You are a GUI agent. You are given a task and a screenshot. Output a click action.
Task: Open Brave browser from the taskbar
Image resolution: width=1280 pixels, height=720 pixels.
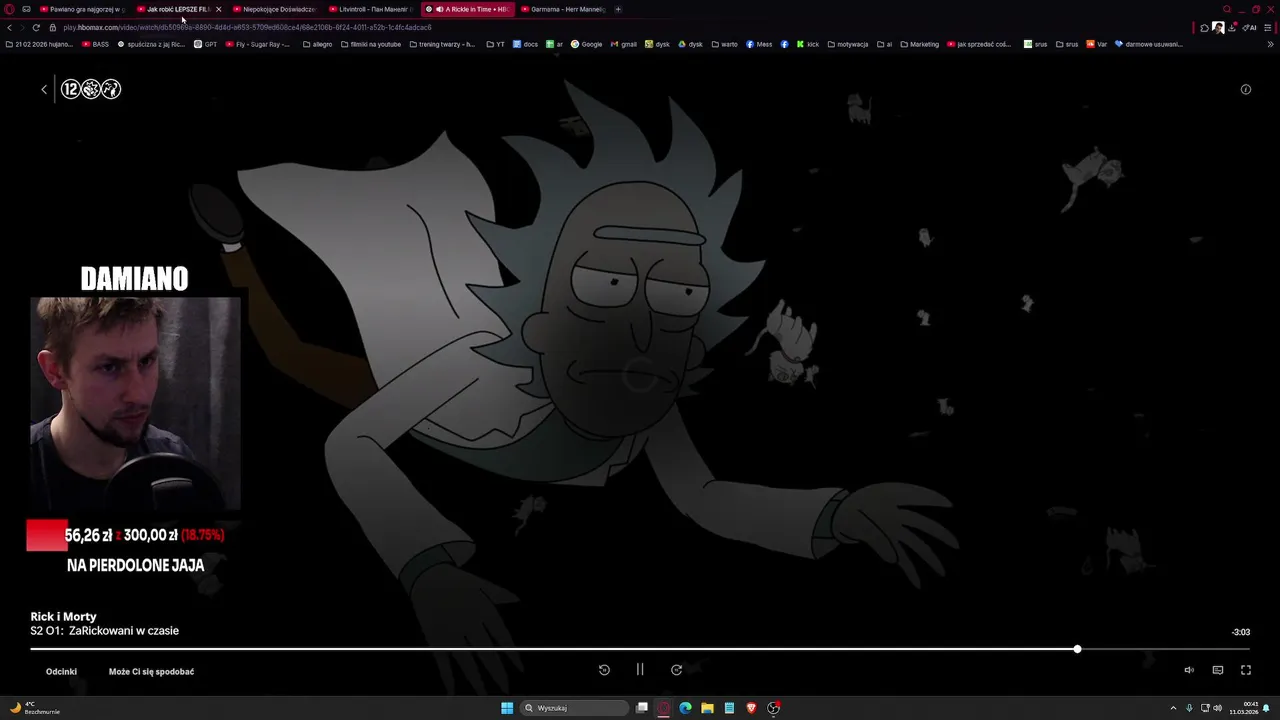point(751,708)
